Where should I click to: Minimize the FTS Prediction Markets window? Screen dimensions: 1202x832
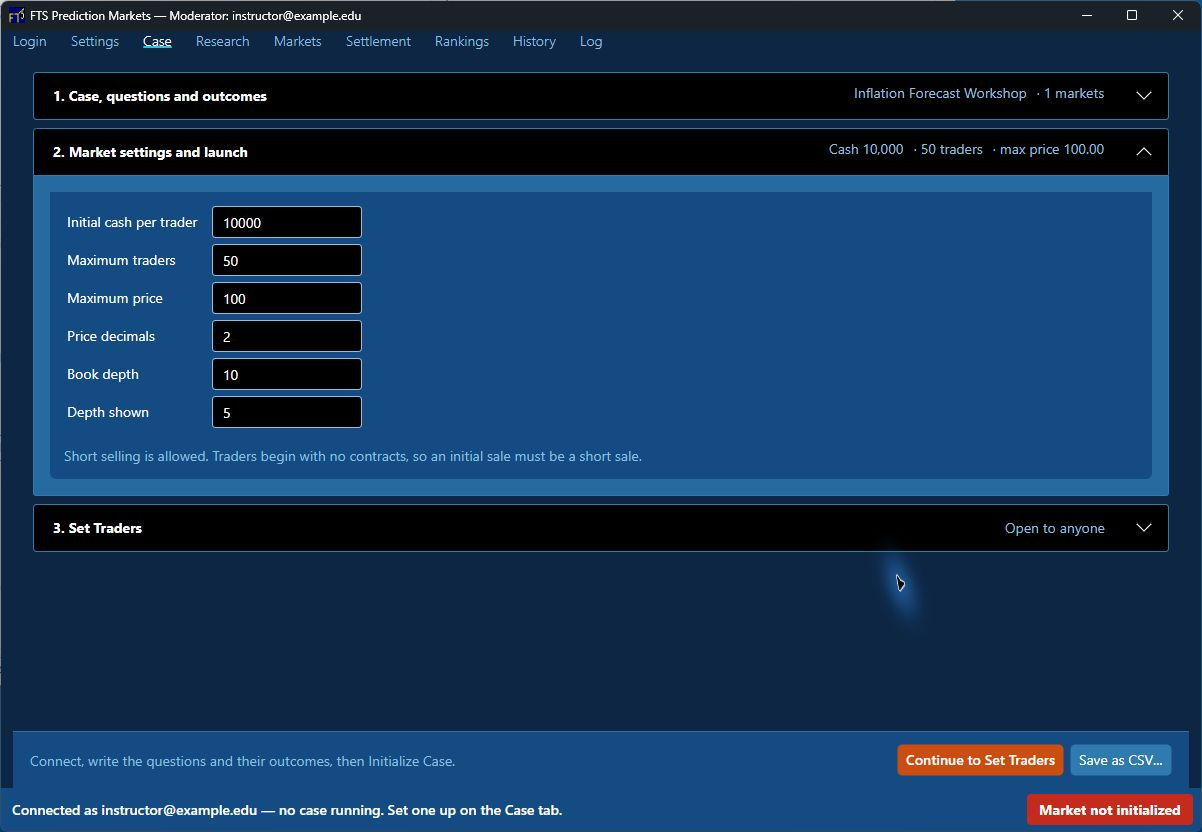pyautogui.click(x=1087, y=15)
